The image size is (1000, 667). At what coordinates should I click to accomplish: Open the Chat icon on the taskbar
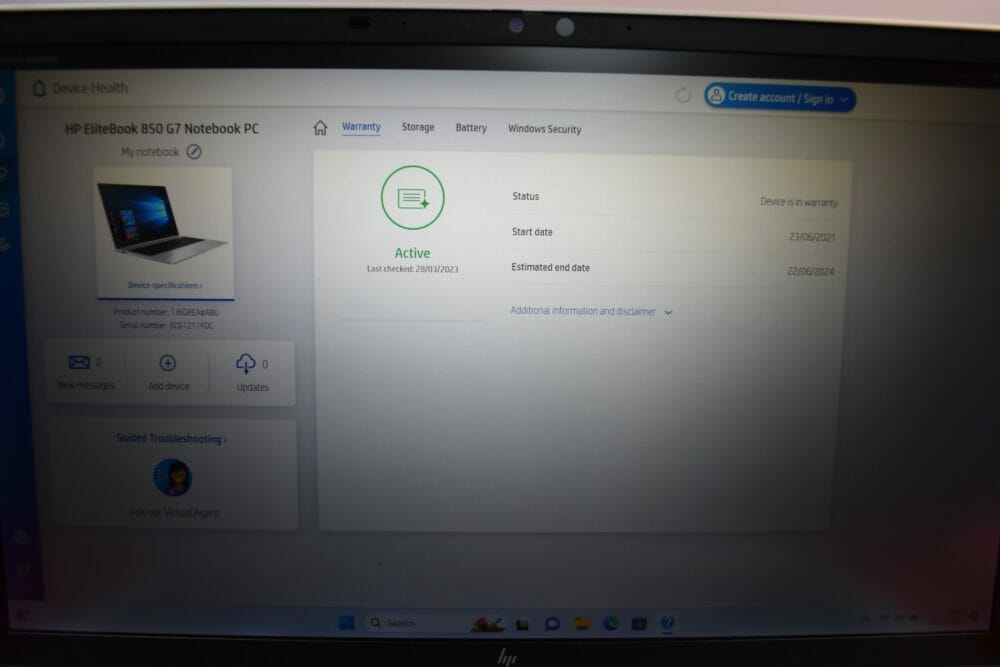coord(552,624)
